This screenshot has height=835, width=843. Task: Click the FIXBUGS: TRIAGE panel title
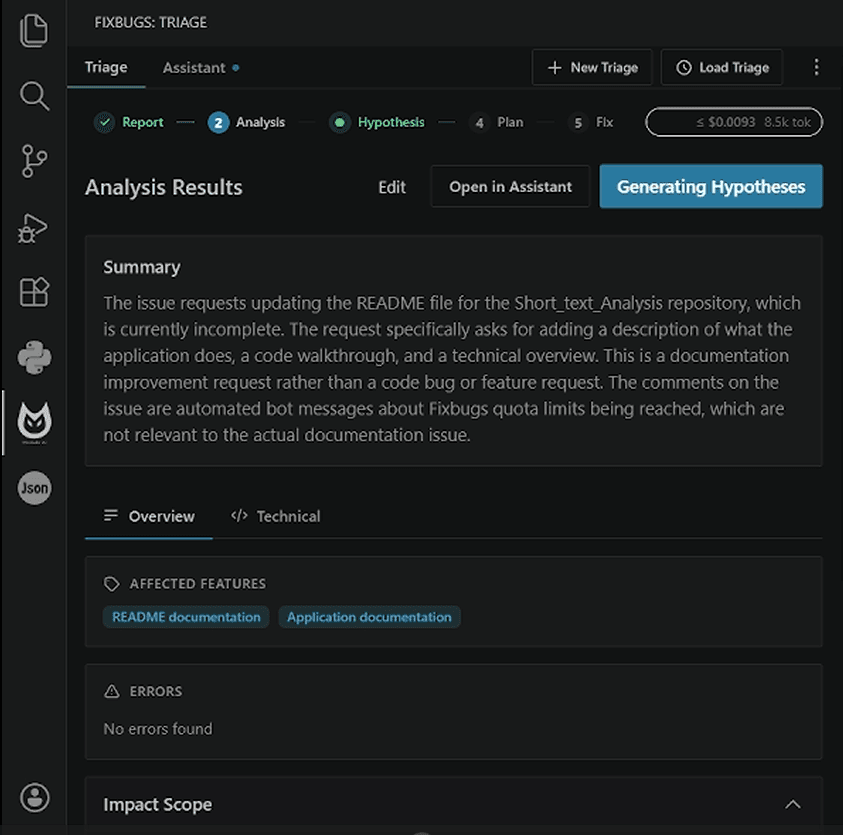tap(151, 23)
